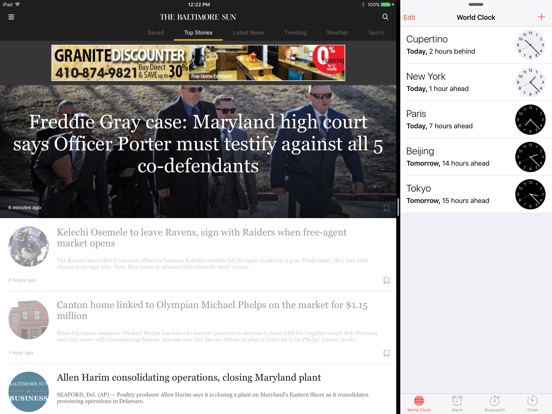Open the Granite Discounter banner ad
Viewport: 552px width, 414px height.
tap(198, 63)
